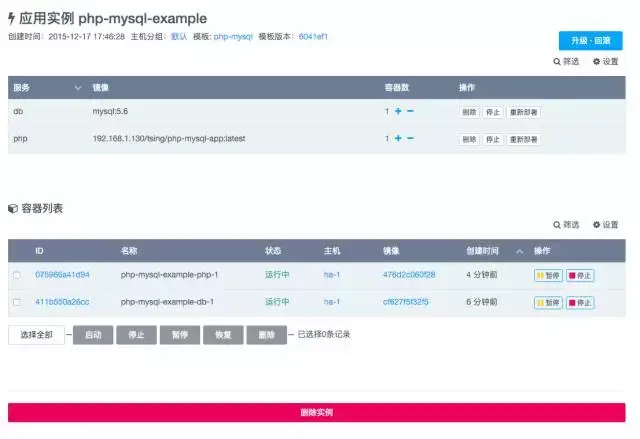Open 设置 gear above the services table
This screenshot has width=640, height=439.
[x=606, y=62]
